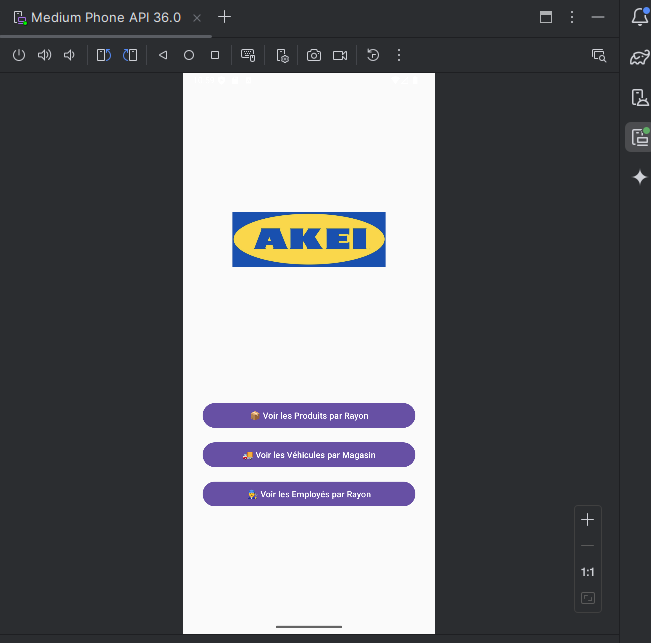This screenshot has height=643, width=651.
Task: Tap the Android gesture navigation bar handle
Action: [x=309, y=627]
